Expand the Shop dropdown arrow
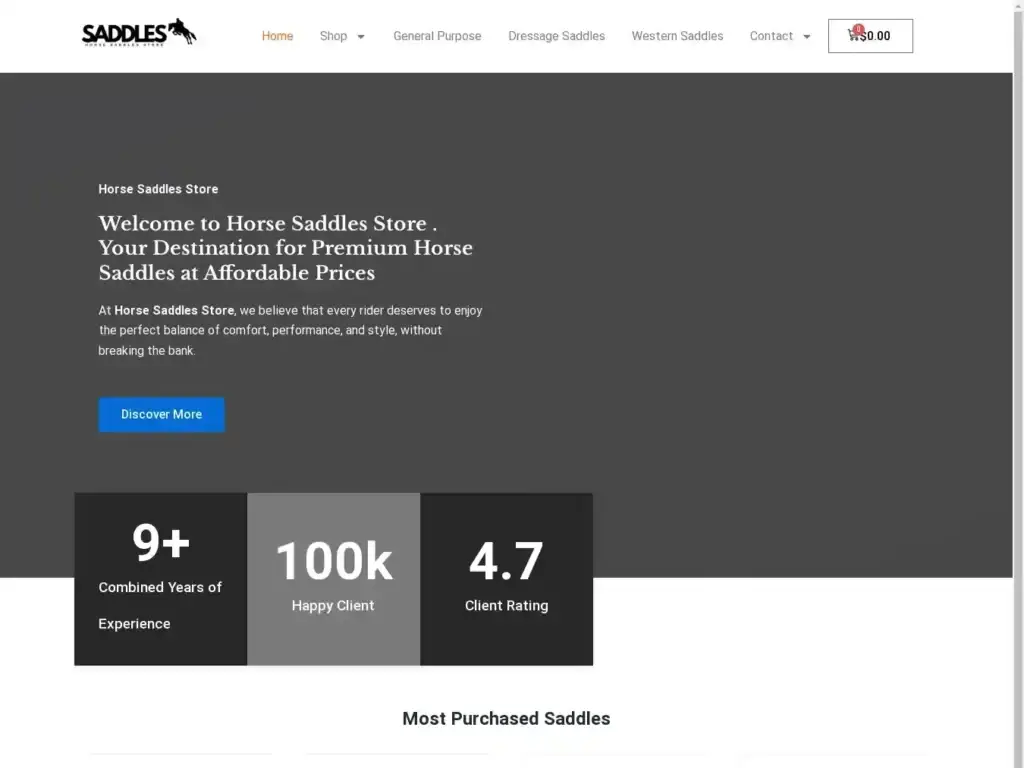The image size is (1024, 768). 361,37
